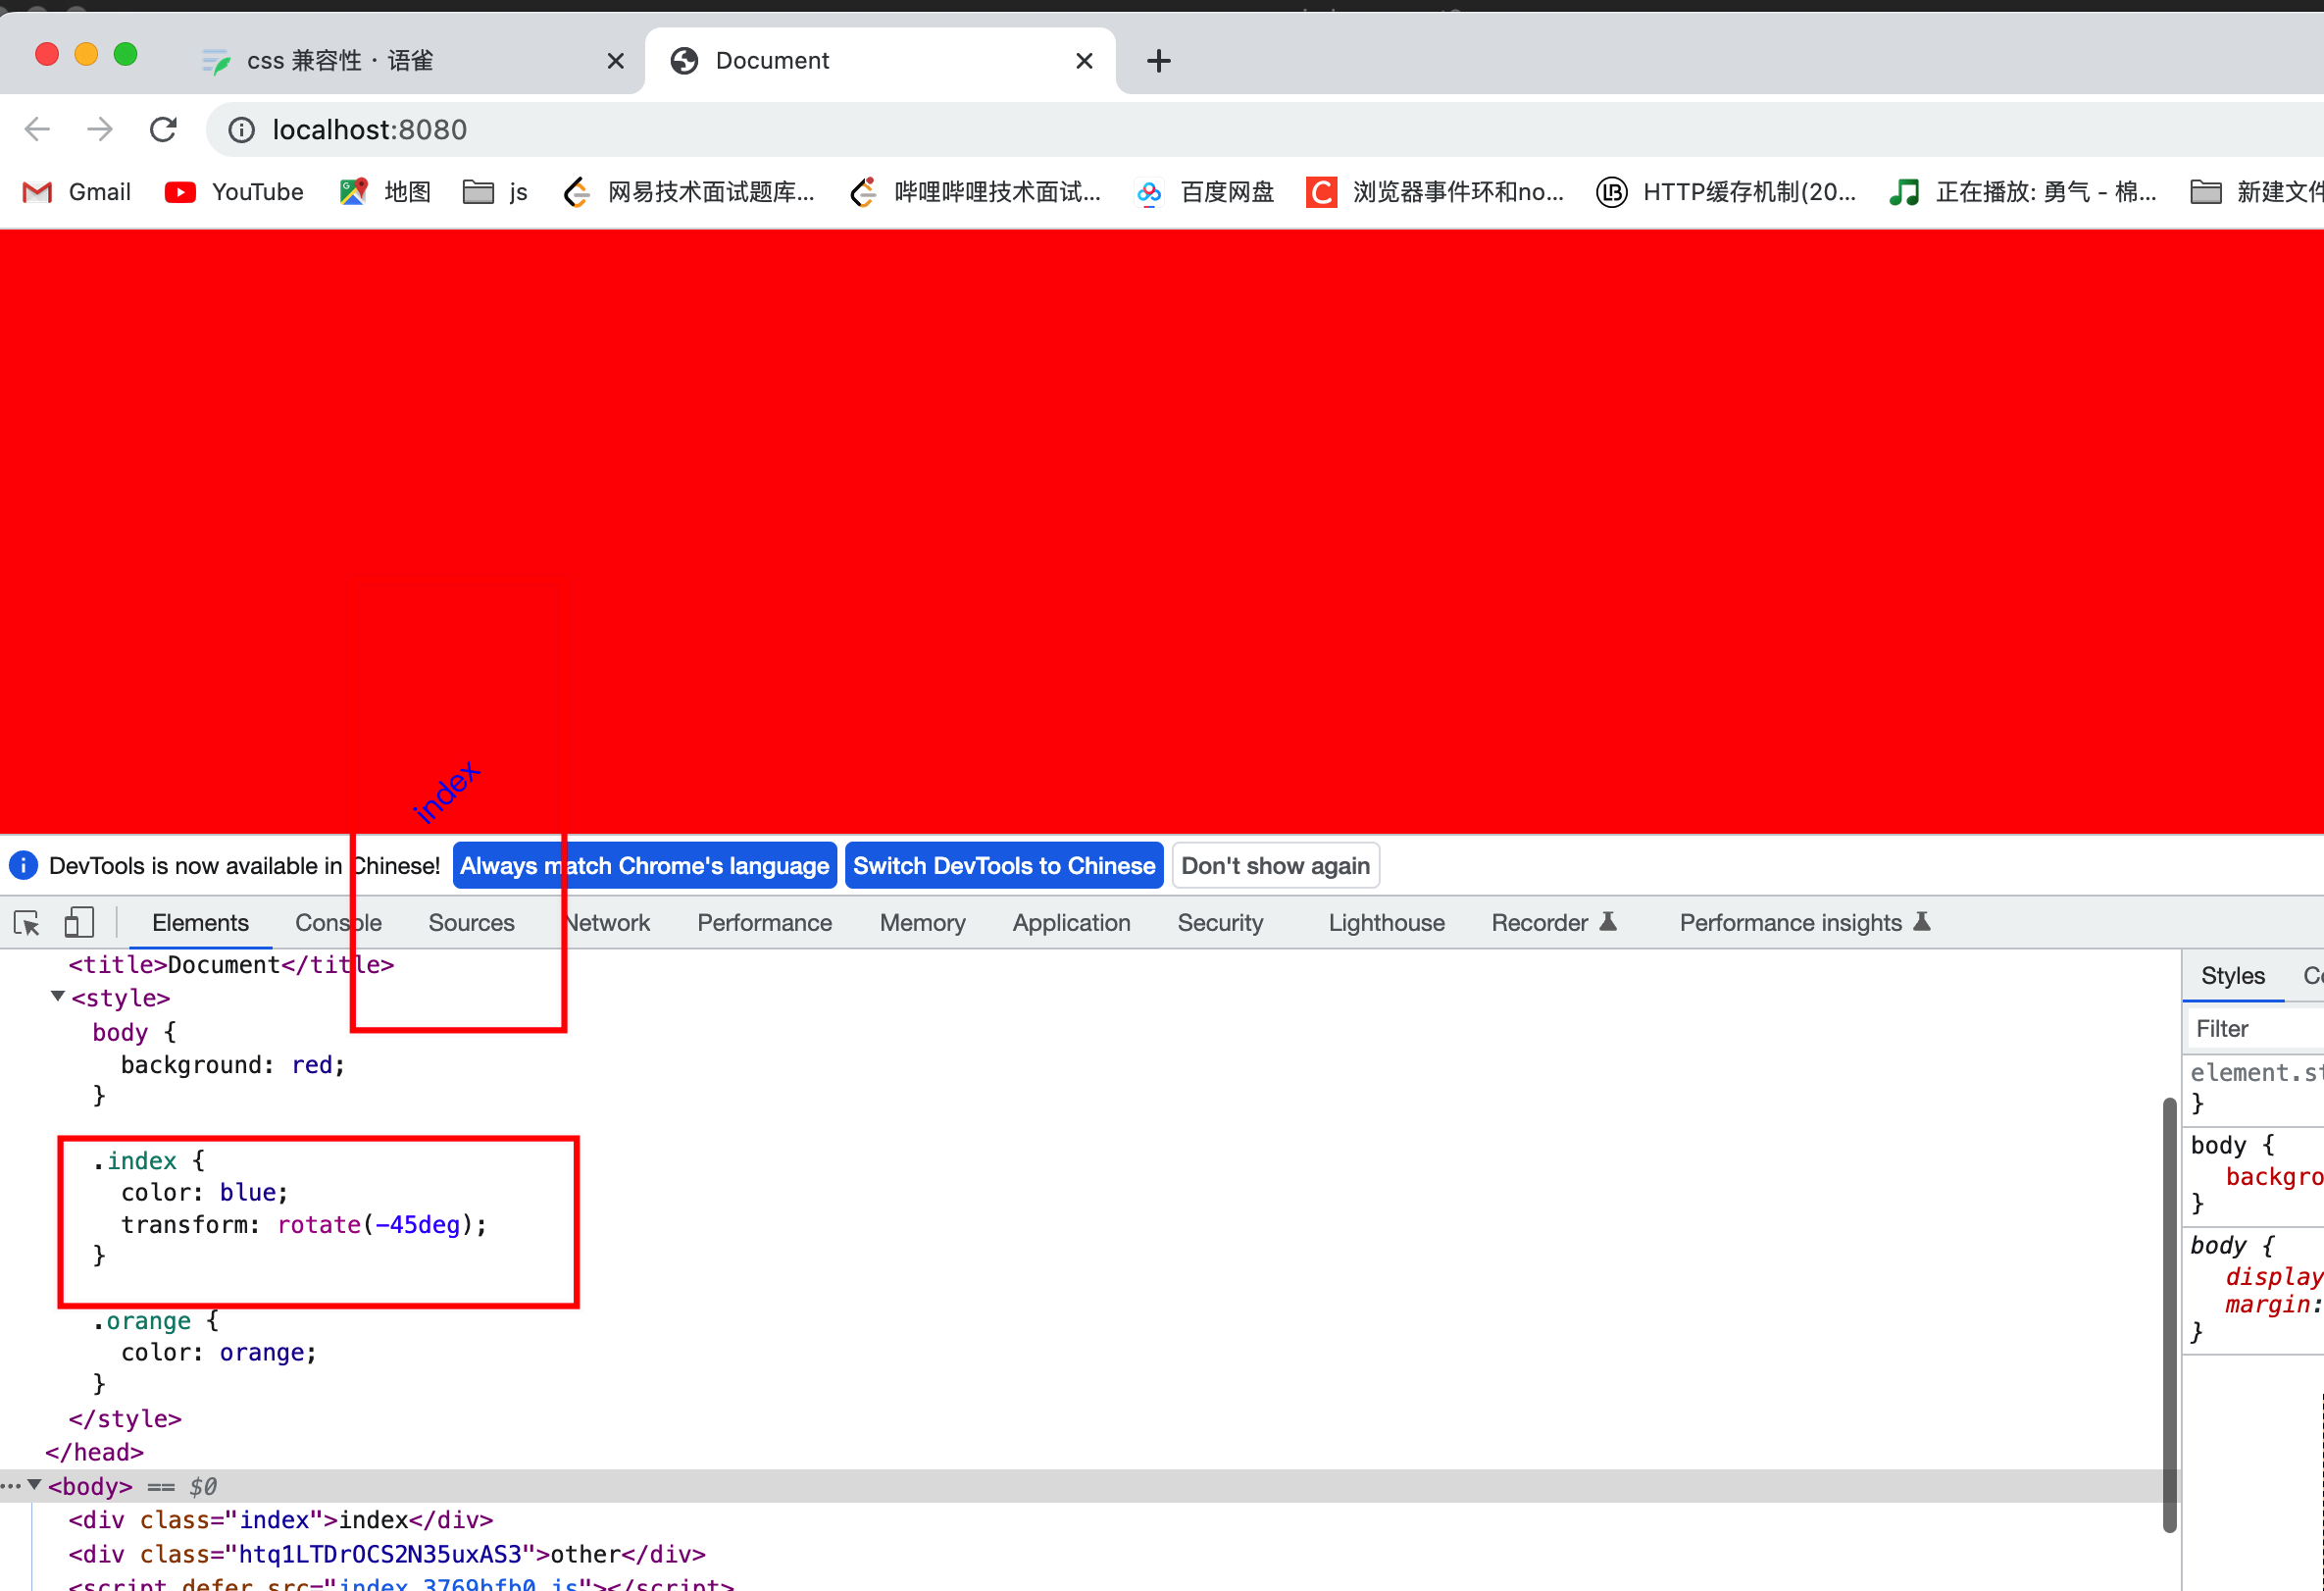Collapse the body element tree node
2324x1591 pixels.
coord(34,1486)
